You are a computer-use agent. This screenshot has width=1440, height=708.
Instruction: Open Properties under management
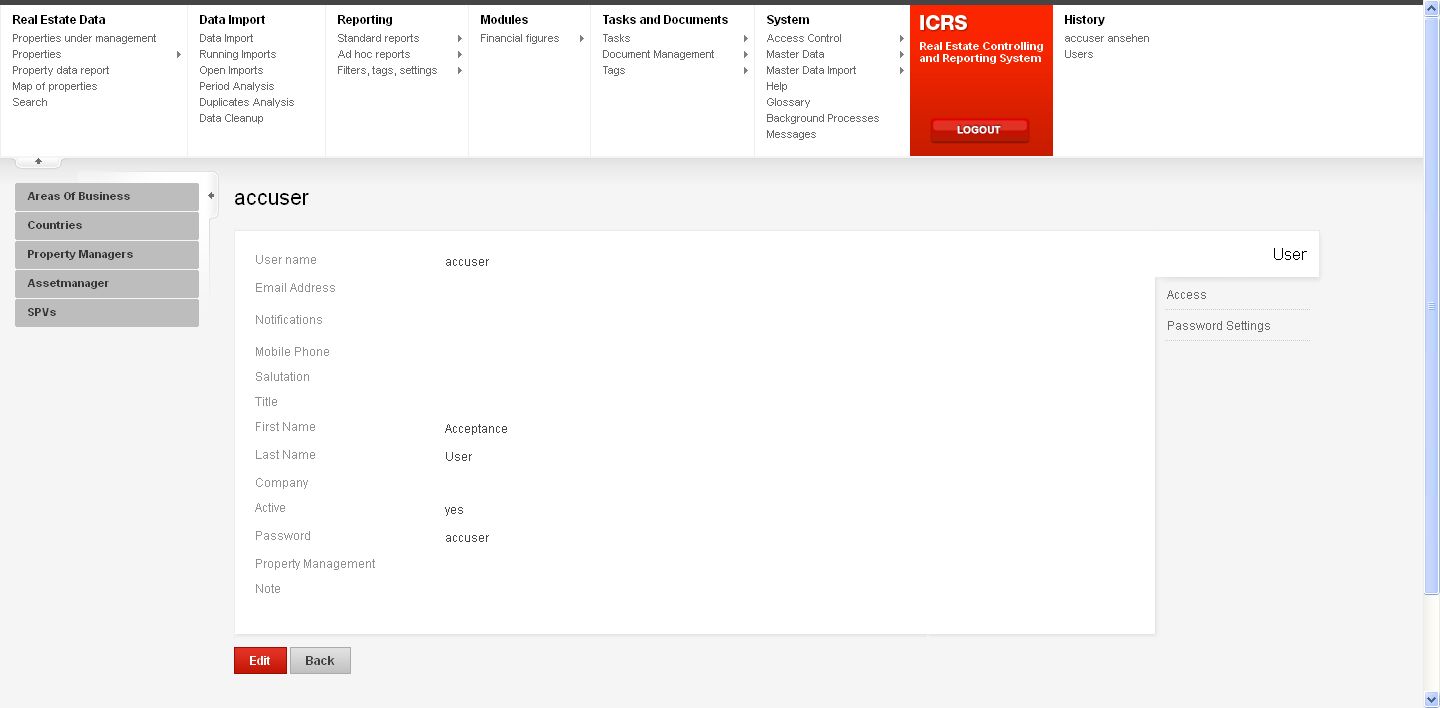(84, 38)
